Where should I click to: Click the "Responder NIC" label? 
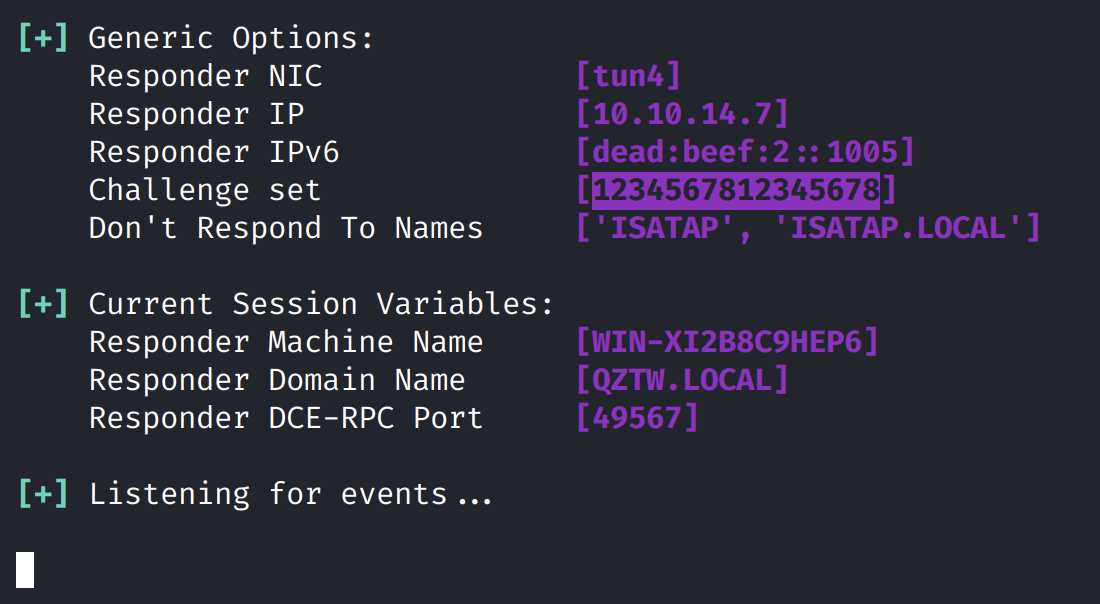205,76
